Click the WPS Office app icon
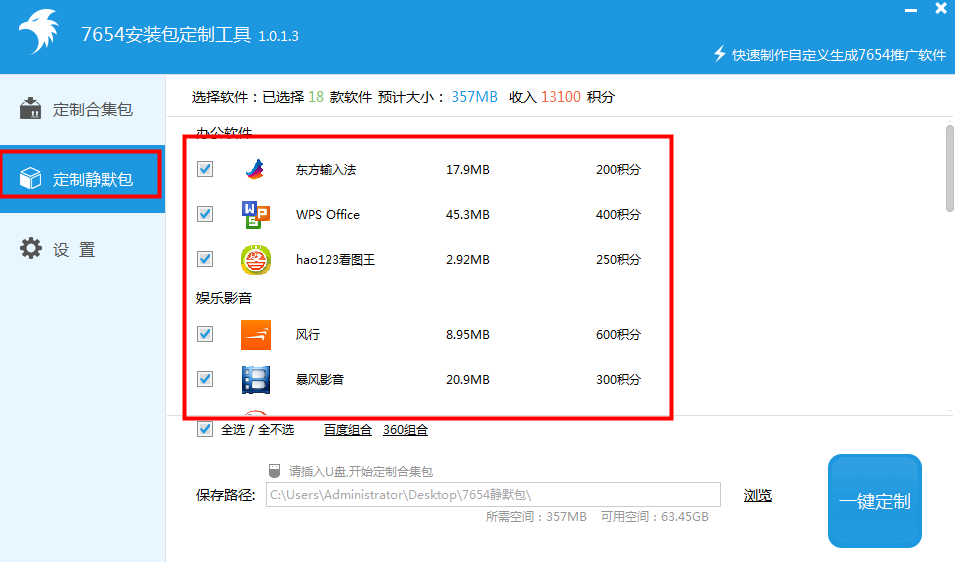 click(x=256, y=214)
